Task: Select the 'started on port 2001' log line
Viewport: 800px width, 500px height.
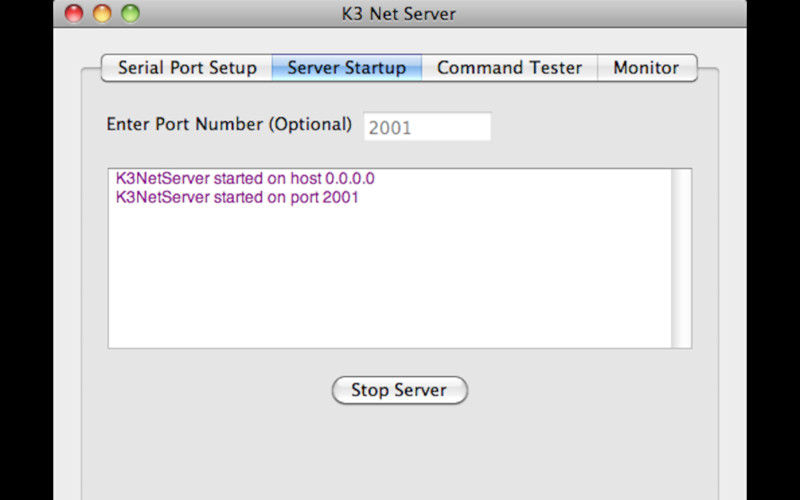Action: [x=237, y=197]
